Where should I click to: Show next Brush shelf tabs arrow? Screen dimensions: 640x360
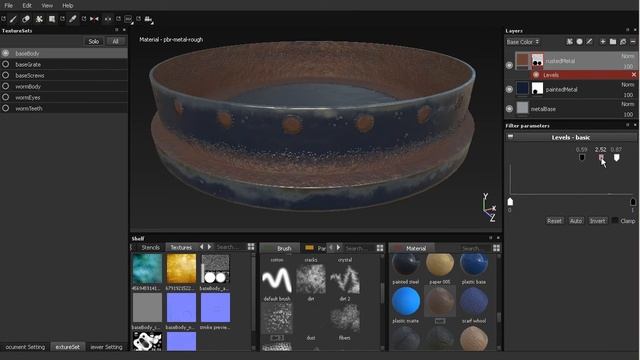pos(338,248)
